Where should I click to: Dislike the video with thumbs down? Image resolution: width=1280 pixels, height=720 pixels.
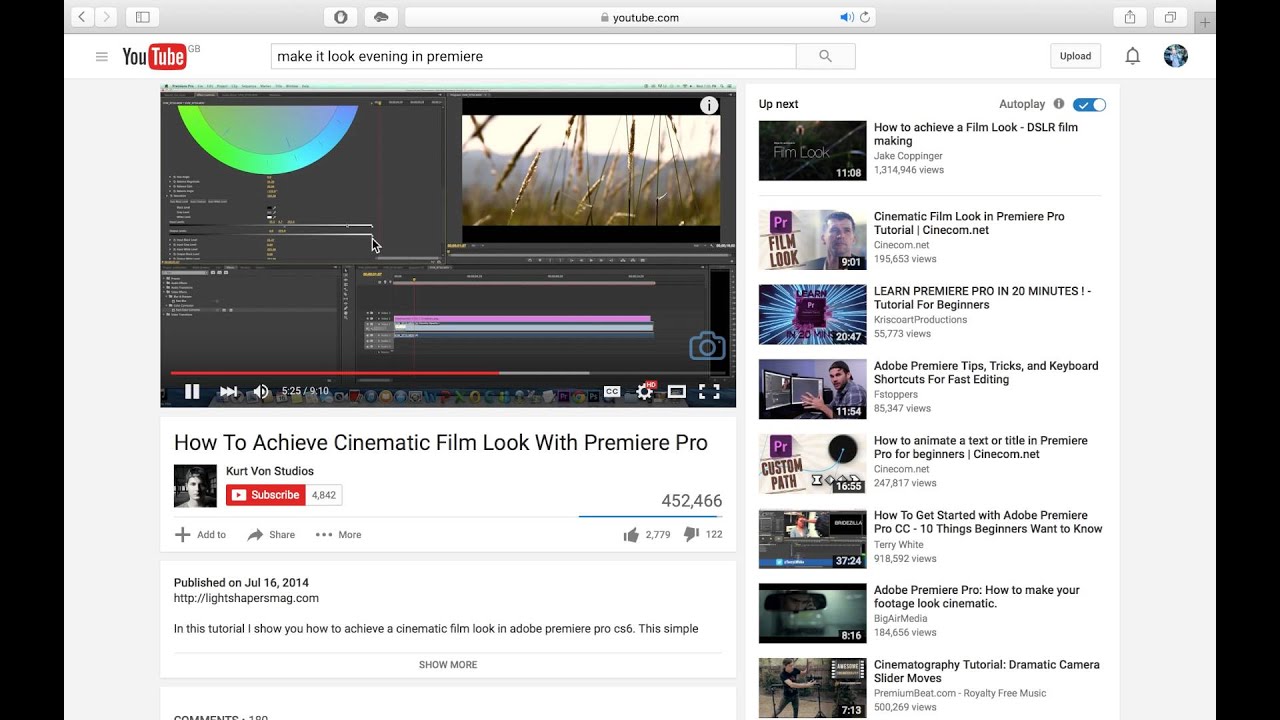691,535
